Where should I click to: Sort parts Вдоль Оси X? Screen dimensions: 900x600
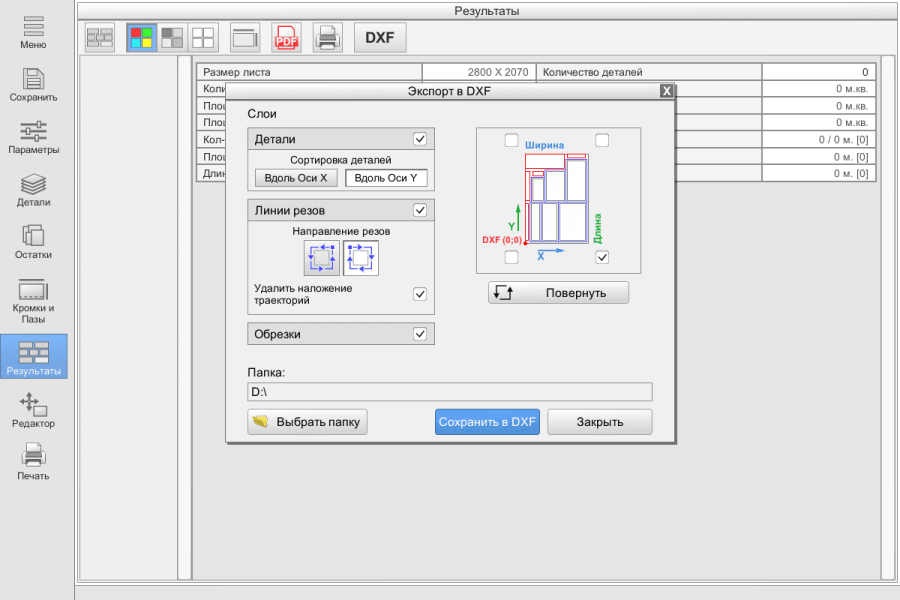(x=296, y=178)
